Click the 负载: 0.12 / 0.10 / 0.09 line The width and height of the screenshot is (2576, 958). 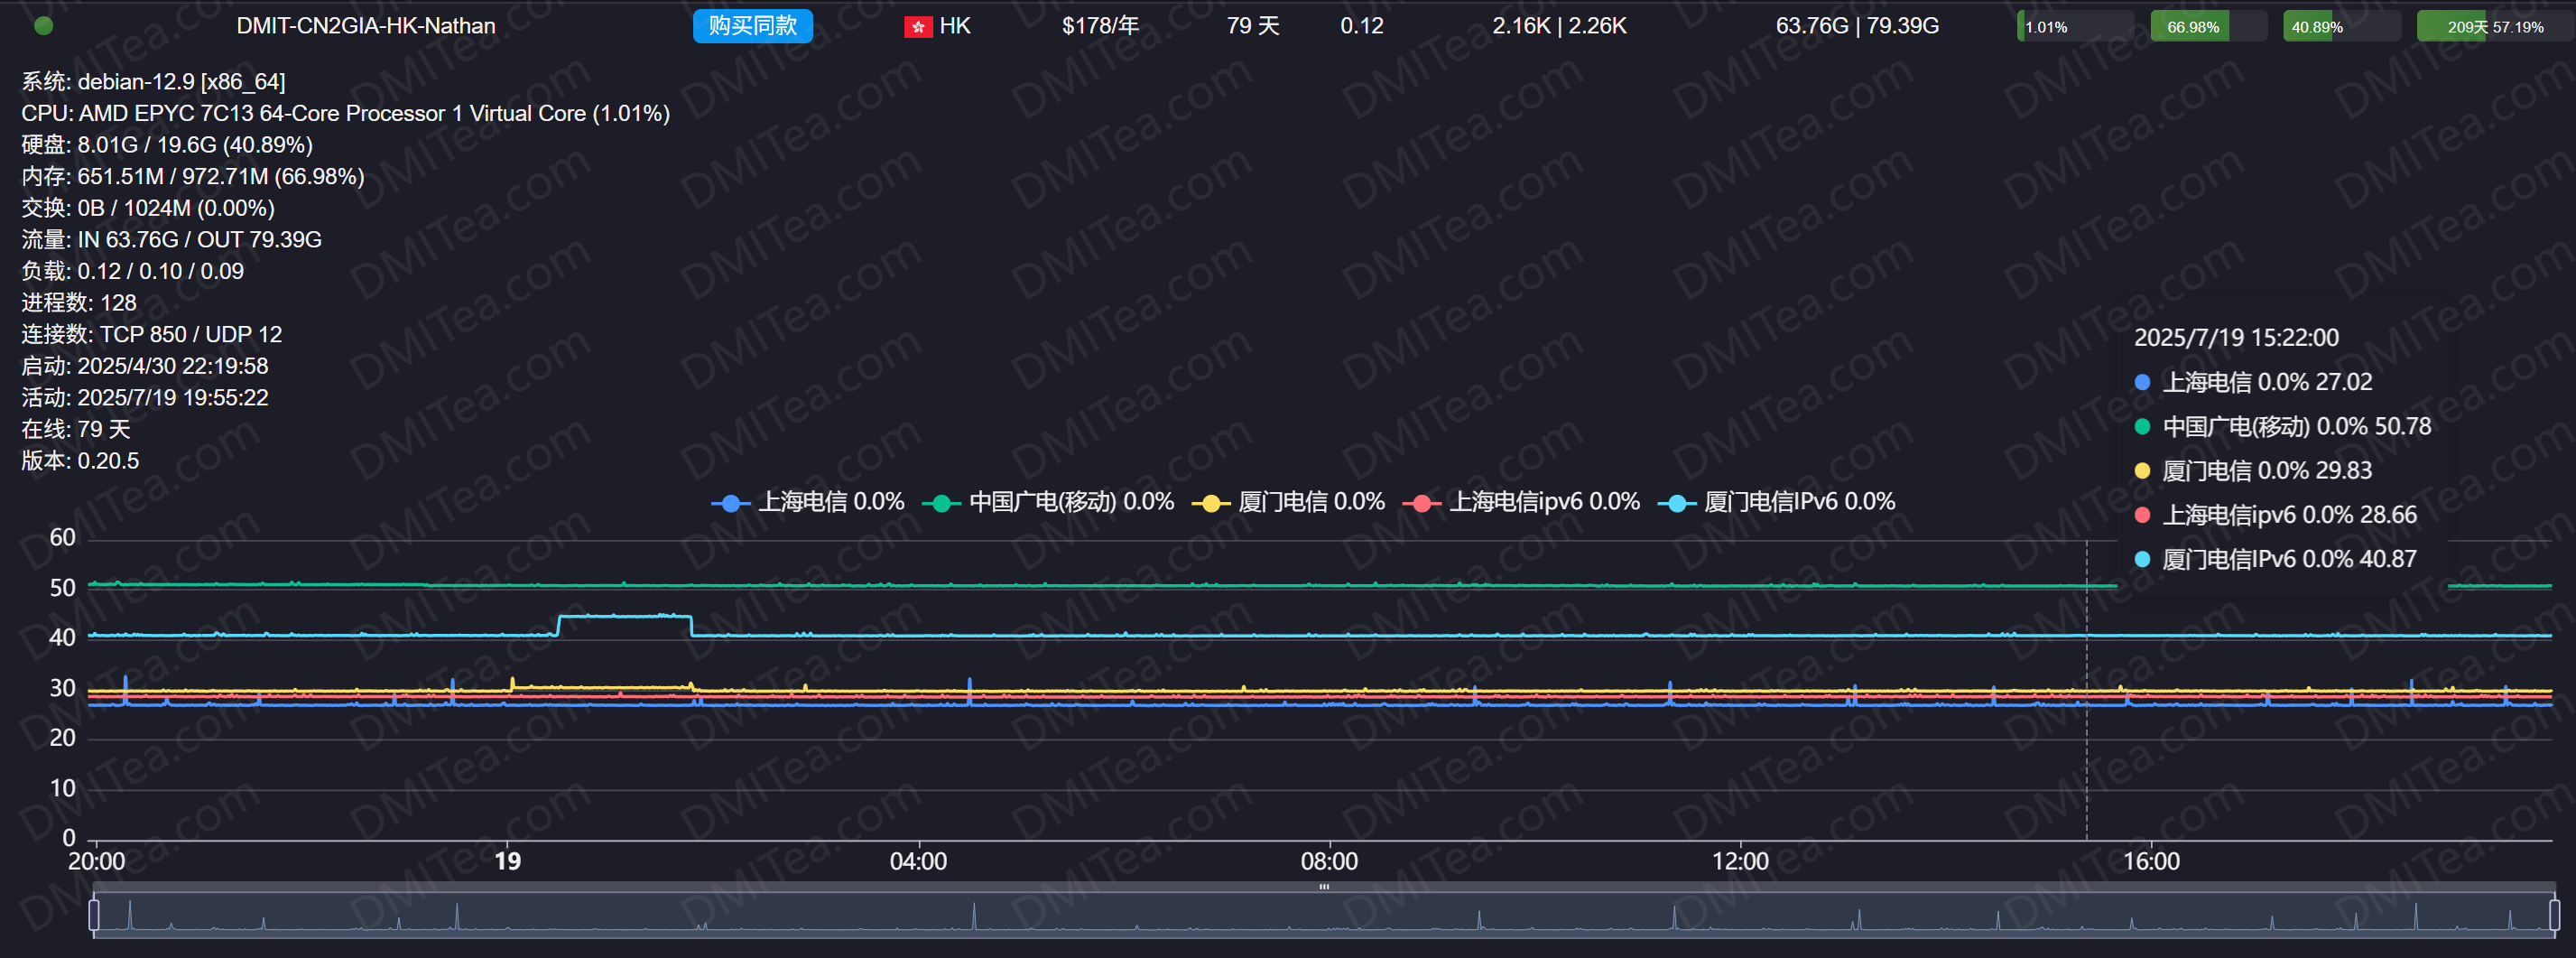pyautogui.click(x=133, y=272)
